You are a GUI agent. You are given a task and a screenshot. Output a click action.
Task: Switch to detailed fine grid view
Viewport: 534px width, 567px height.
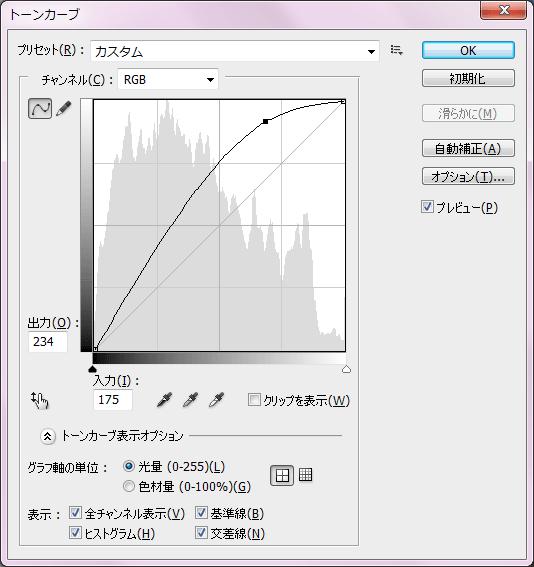306,475
